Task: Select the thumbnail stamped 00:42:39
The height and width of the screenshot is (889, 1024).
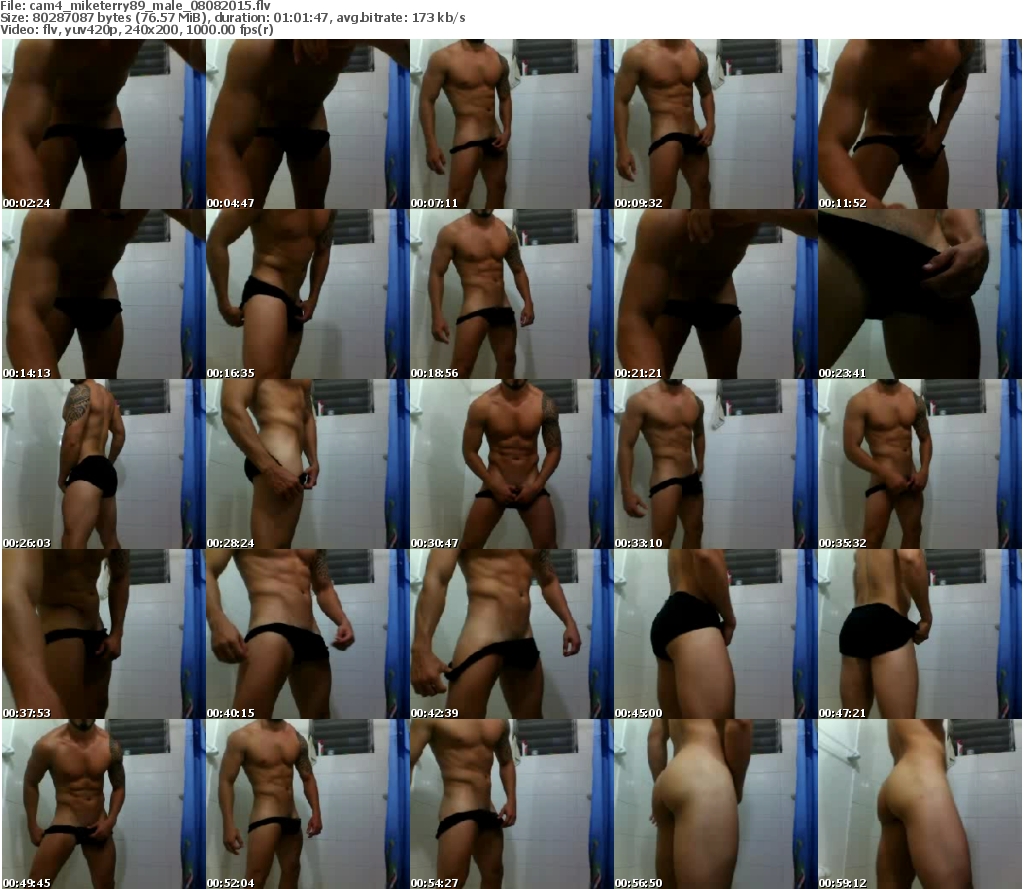Action: pyautogui.click(x=511, y=634)
